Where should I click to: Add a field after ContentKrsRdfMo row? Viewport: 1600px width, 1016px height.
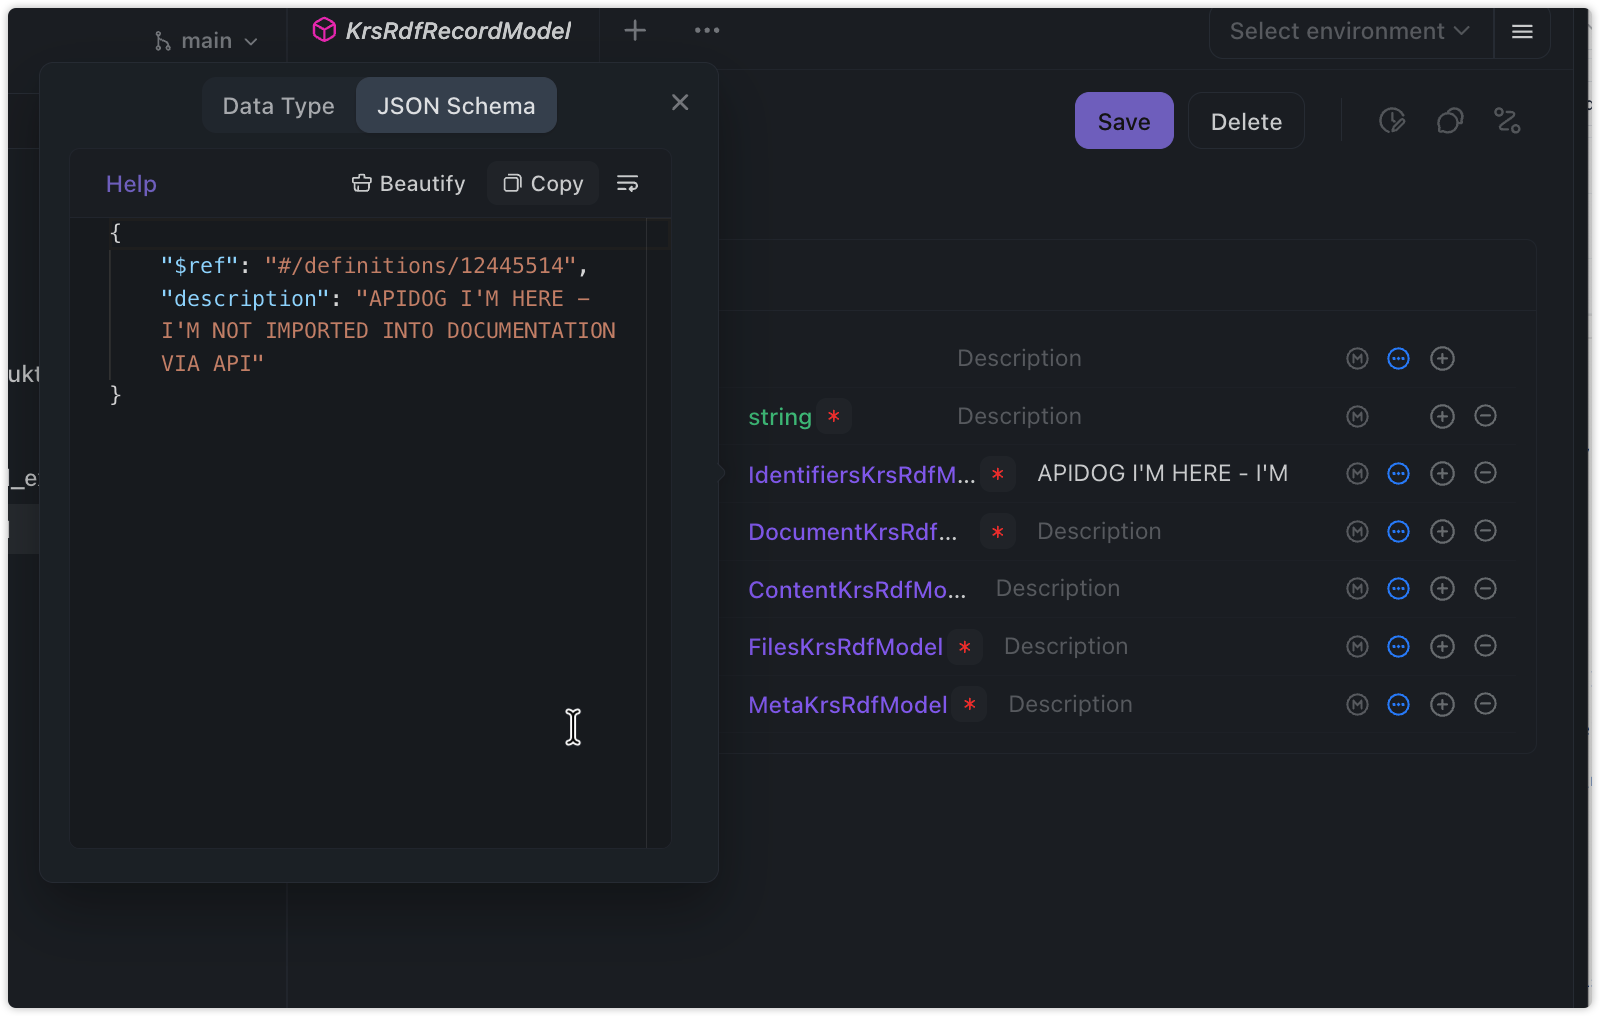tap(1441, 589)
